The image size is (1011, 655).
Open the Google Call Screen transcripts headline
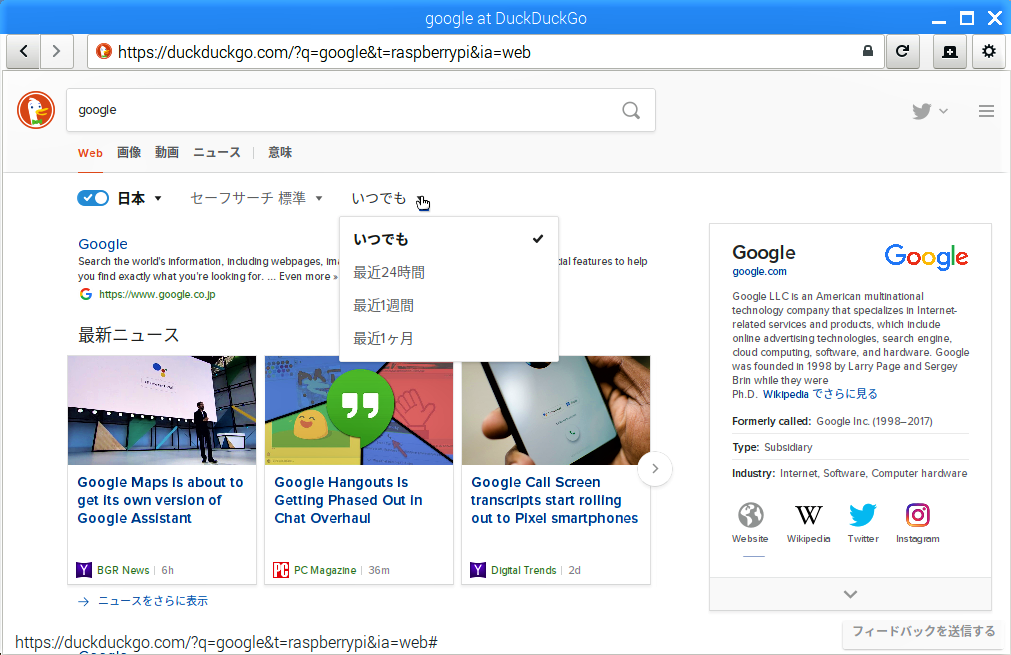click(x=555, y=500)
